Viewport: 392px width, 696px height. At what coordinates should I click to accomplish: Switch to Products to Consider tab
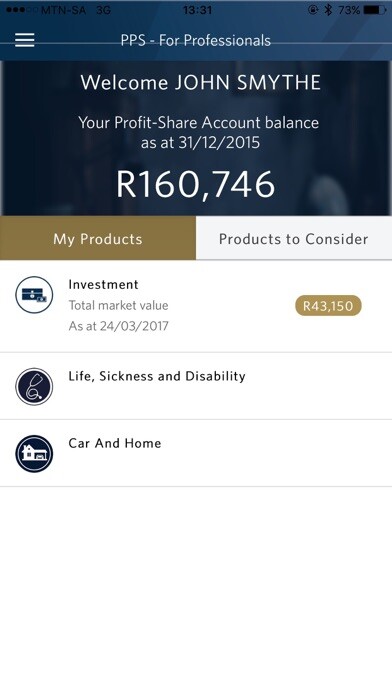(x=294, y=238)
